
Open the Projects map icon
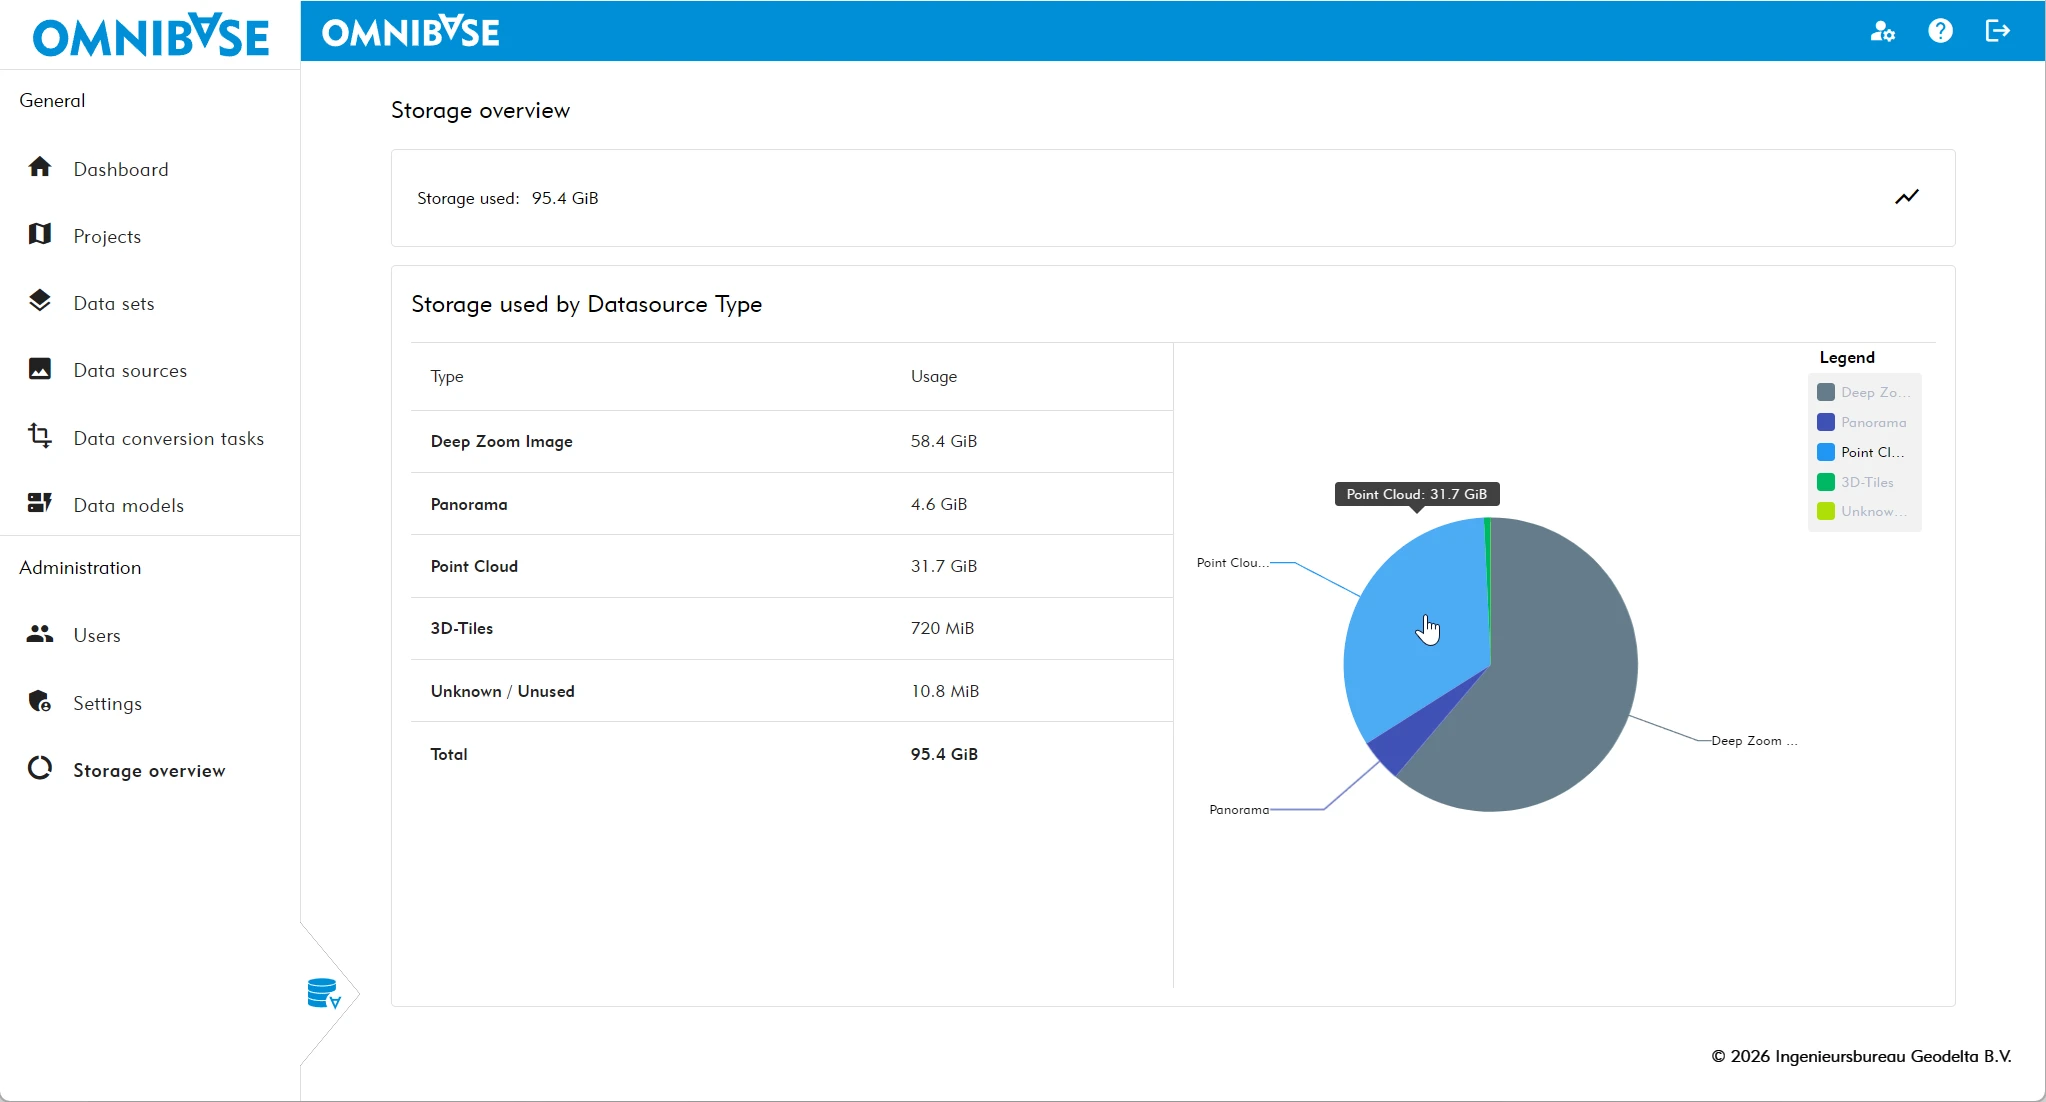40,234
